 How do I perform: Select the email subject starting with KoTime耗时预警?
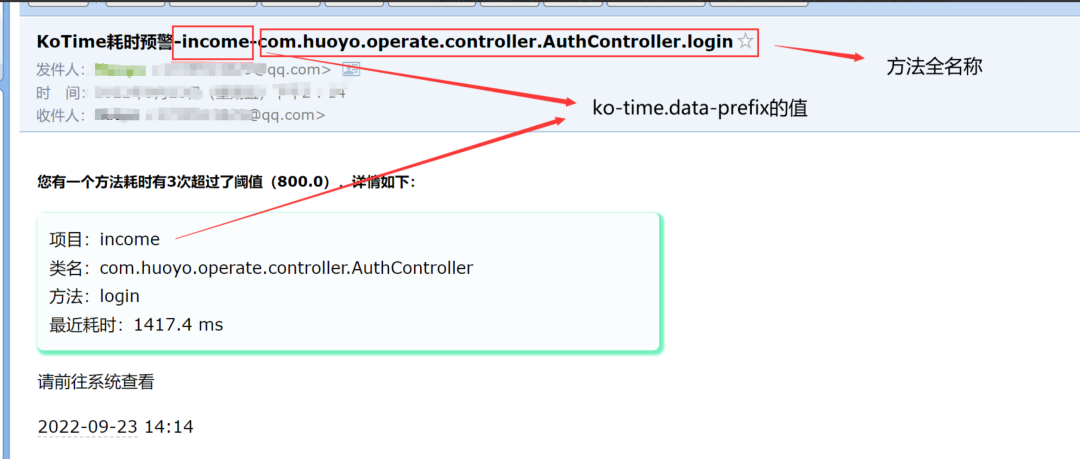tap(385, 42)
